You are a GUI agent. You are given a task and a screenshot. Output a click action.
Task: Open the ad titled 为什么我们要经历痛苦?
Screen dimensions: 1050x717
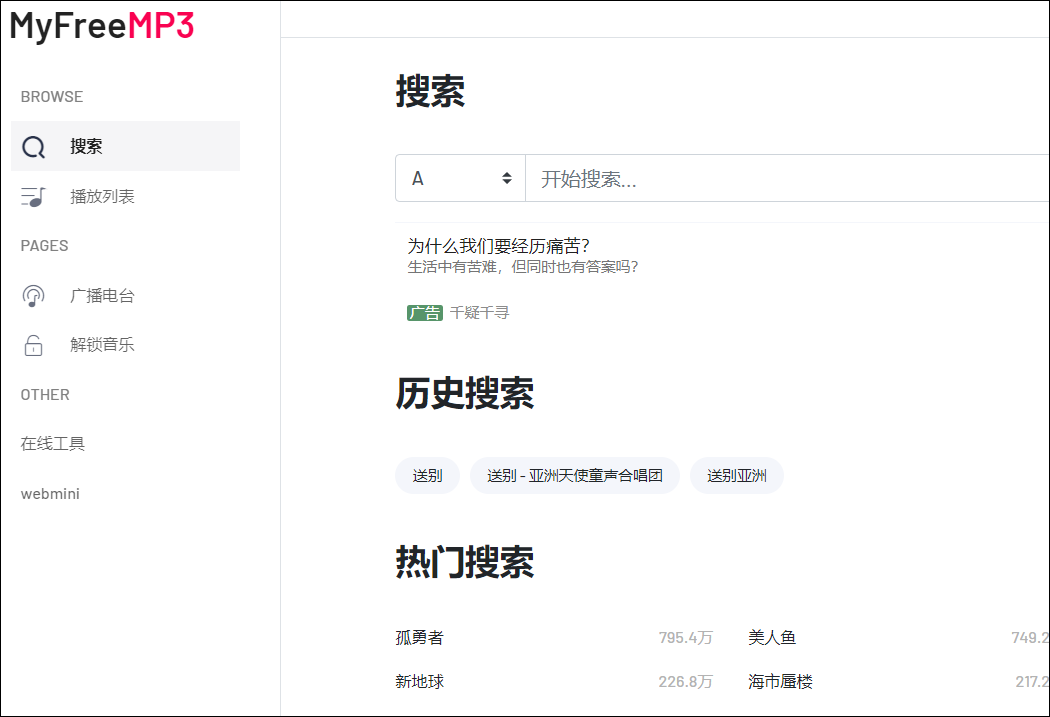498,246
